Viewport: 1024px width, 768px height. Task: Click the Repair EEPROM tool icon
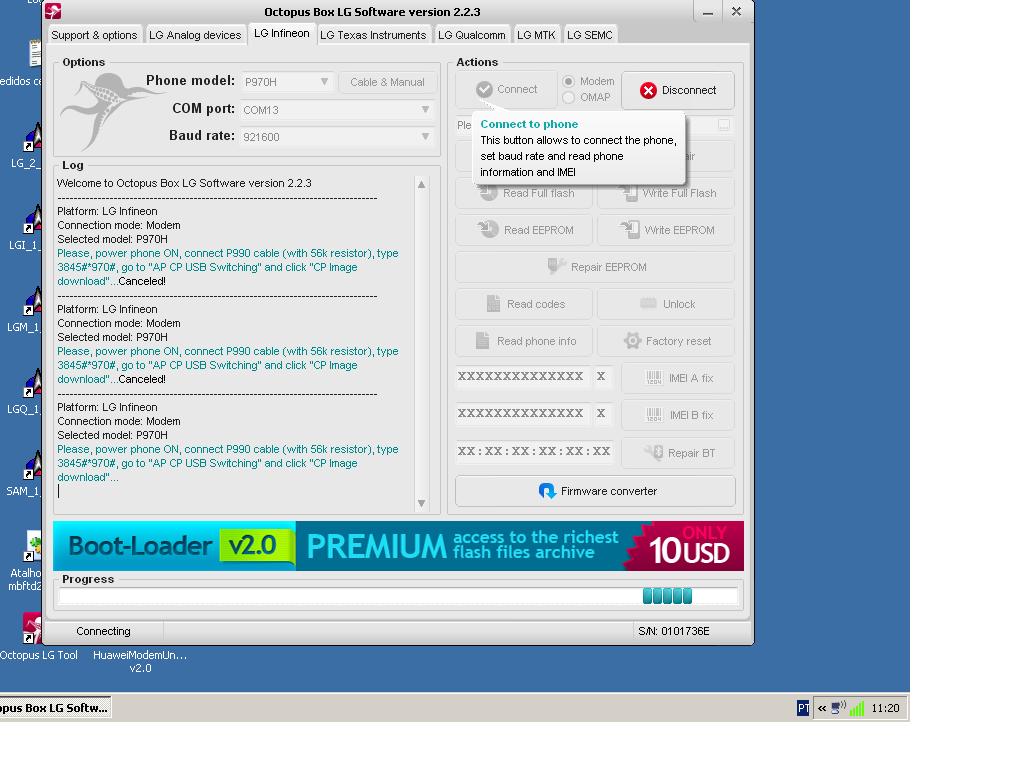[x=556, y=266]
